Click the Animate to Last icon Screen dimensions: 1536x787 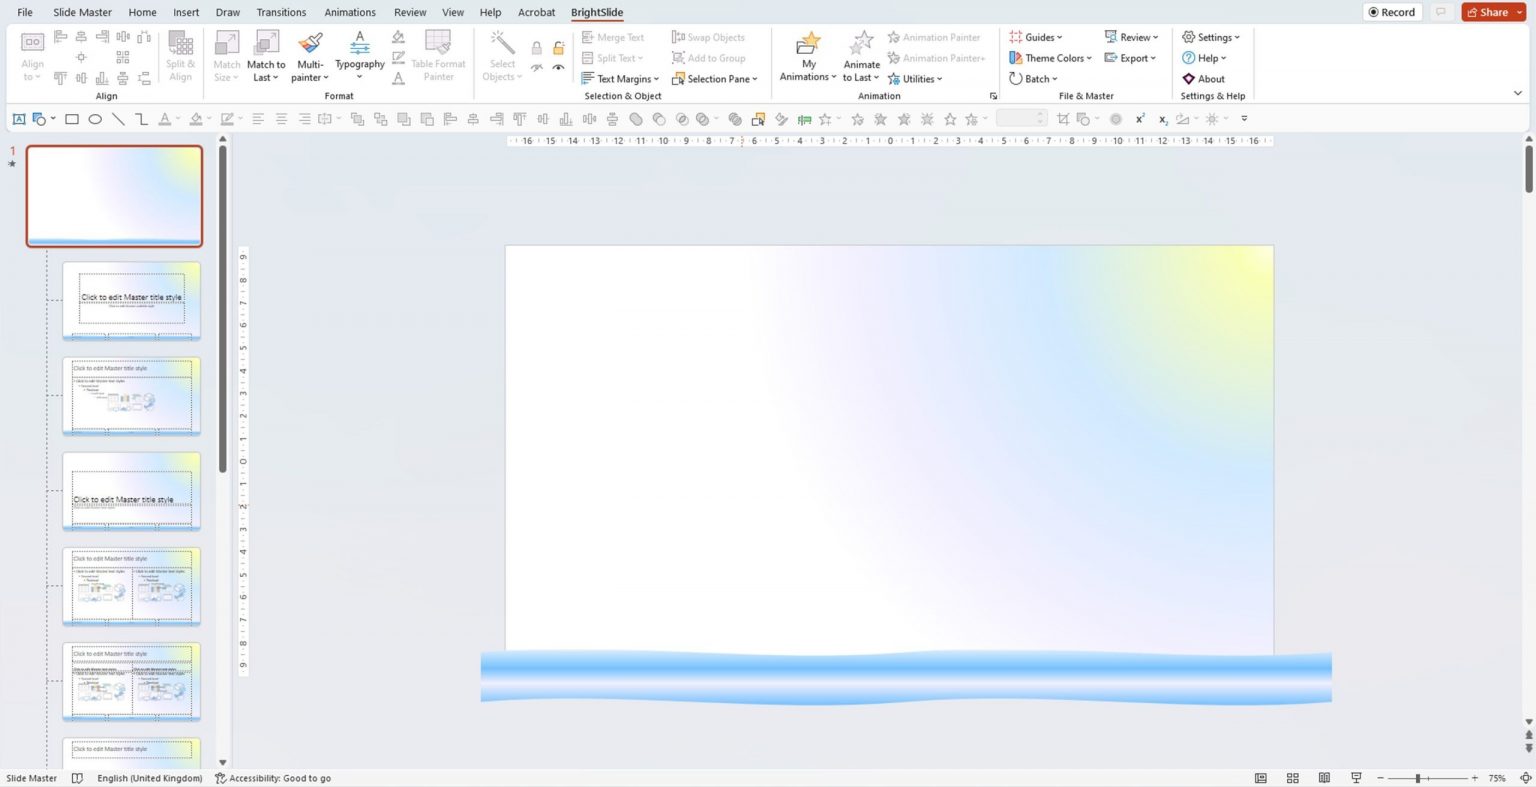[860, 57]
